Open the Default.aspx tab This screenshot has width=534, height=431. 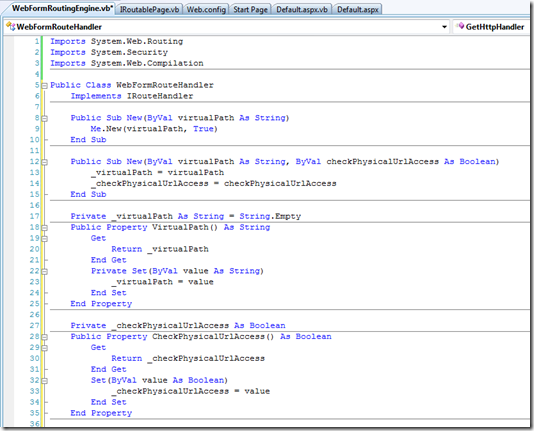pos(358,10)
